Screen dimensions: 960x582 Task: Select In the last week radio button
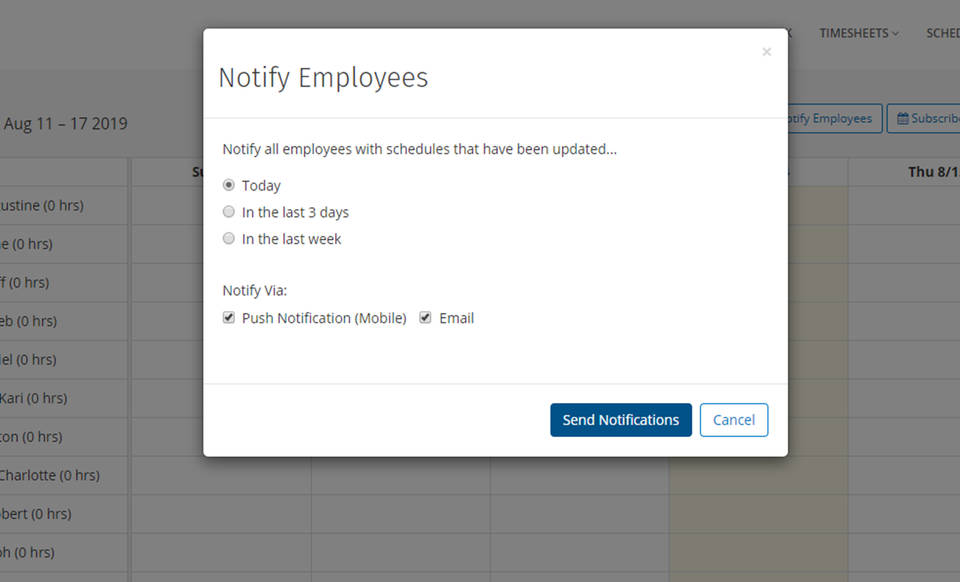tap(229, 239)
